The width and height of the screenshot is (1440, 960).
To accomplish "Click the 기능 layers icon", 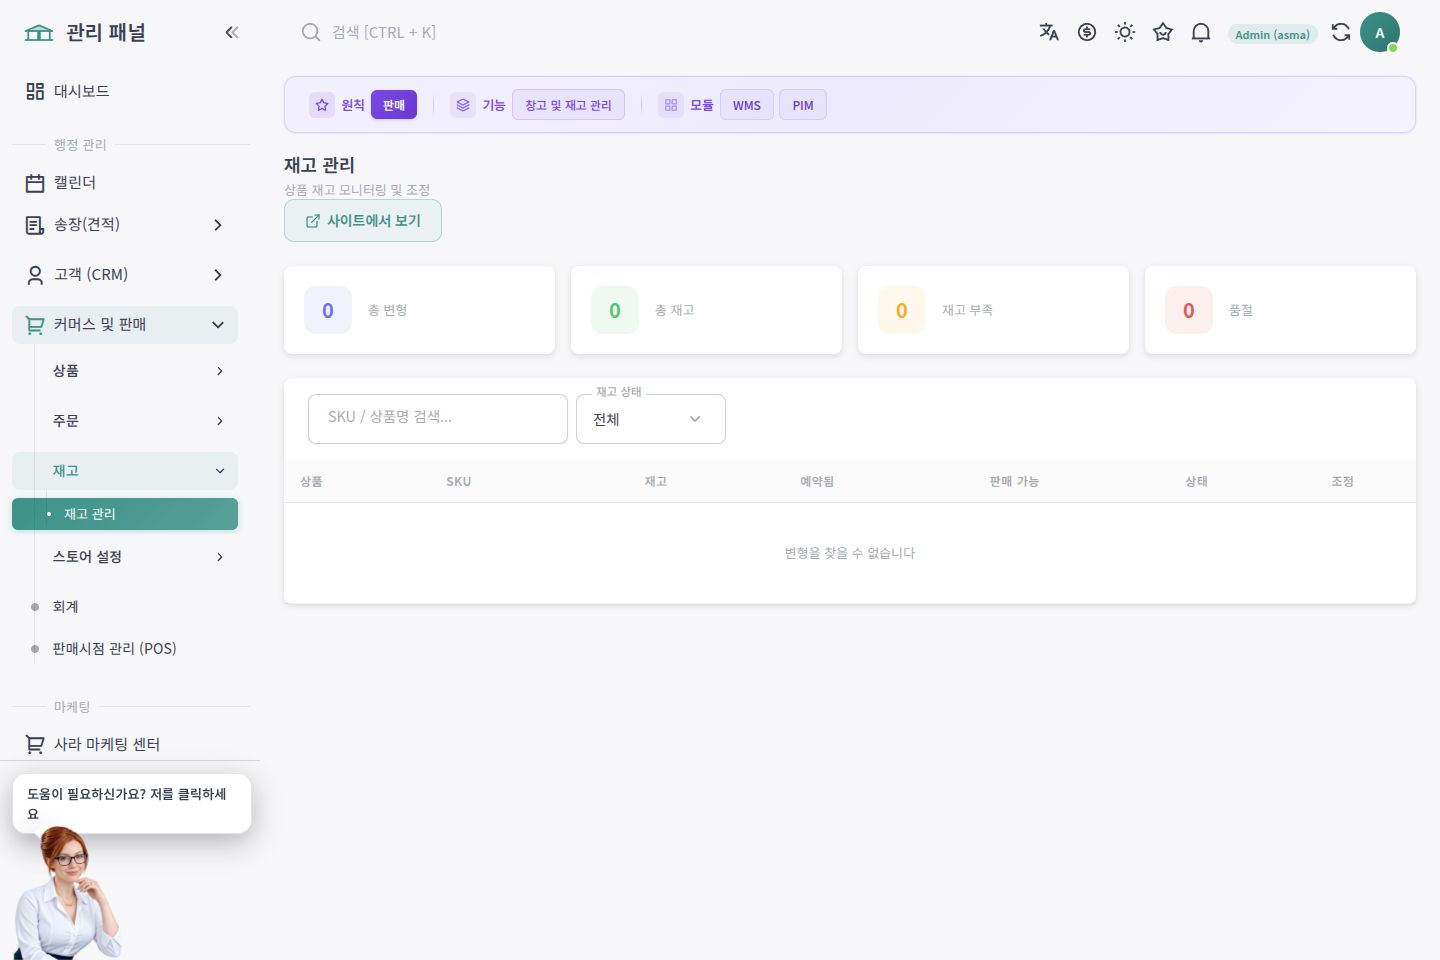I will pyautogui.click(x=463, y=105).
